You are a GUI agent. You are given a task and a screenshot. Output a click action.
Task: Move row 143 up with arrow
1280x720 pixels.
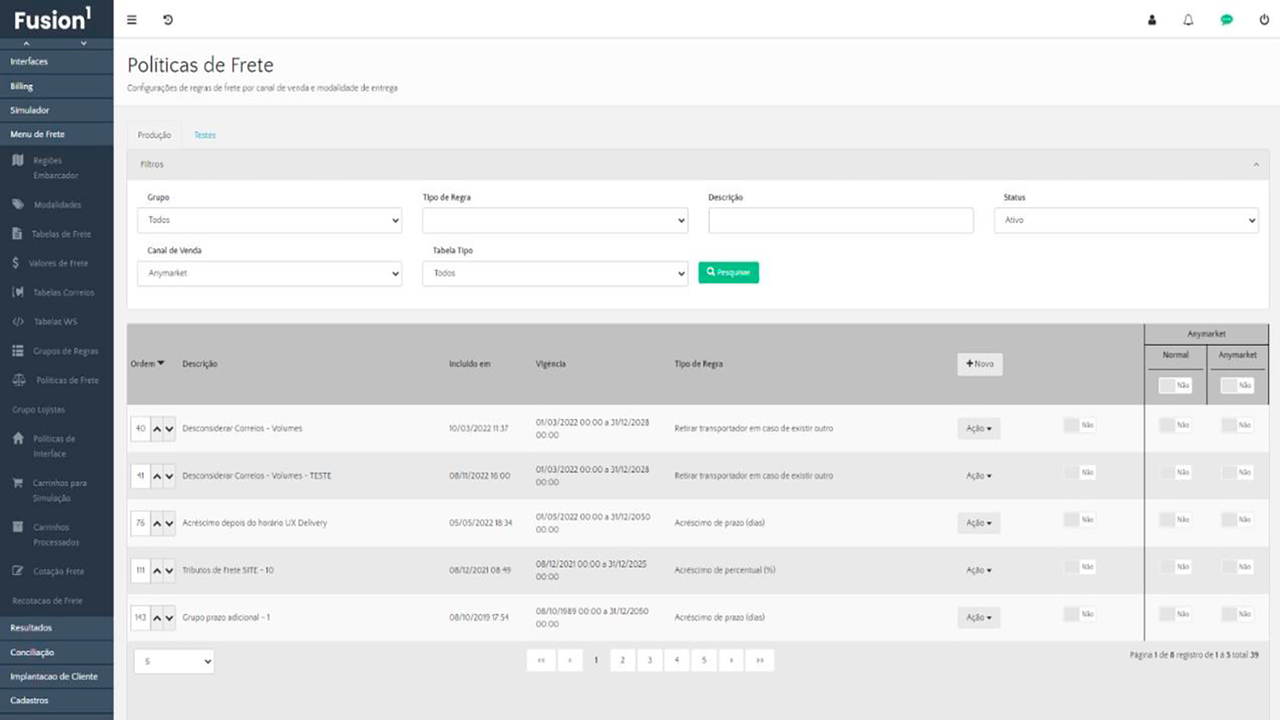[x=157, y=617]
